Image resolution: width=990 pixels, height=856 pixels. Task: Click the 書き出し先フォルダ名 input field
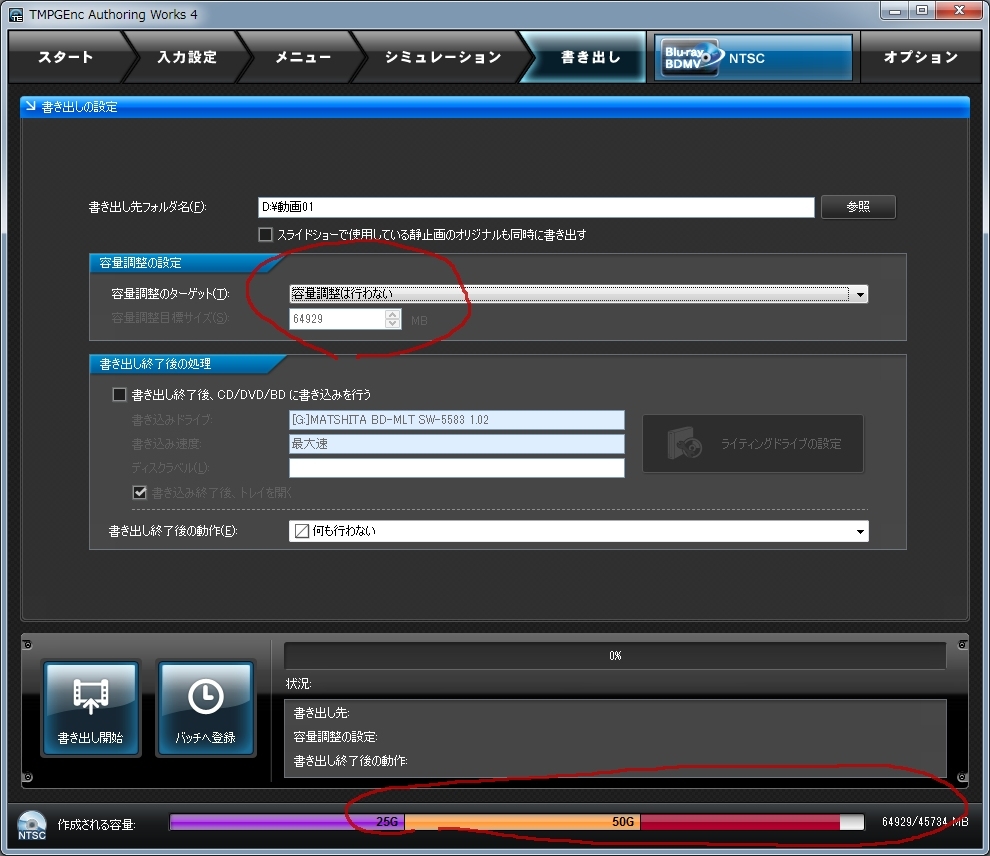click(x=536, y=207)
